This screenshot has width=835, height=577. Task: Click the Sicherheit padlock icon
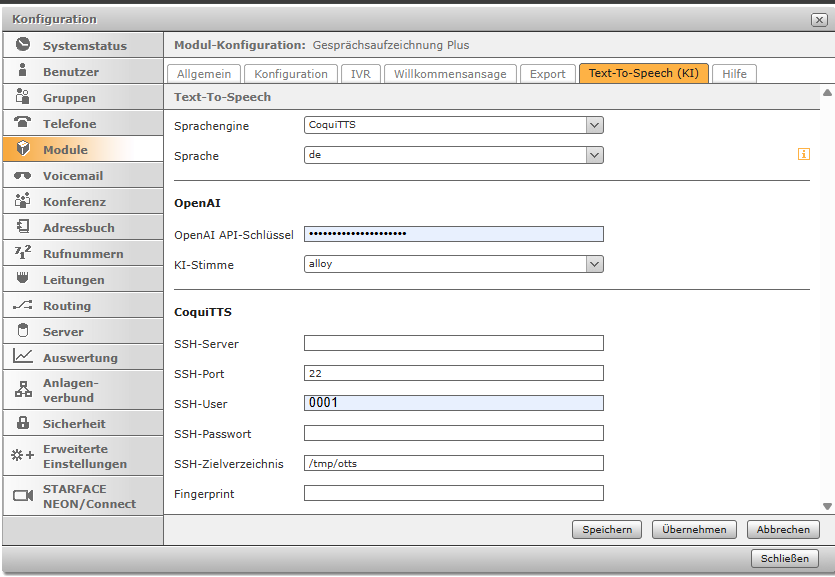[23, 423]
